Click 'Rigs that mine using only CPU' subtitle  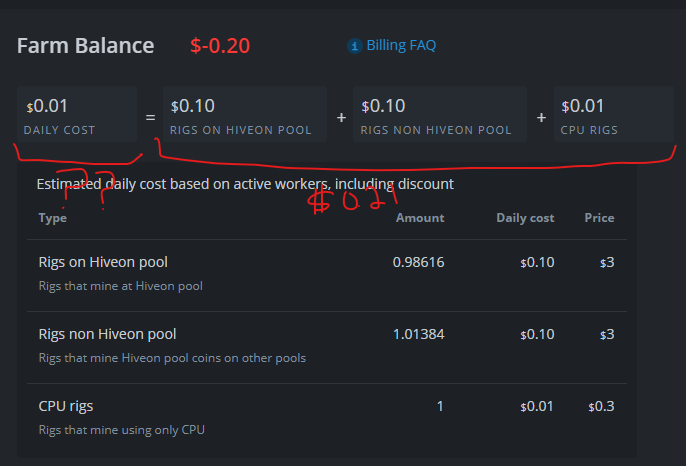(122, 430)
